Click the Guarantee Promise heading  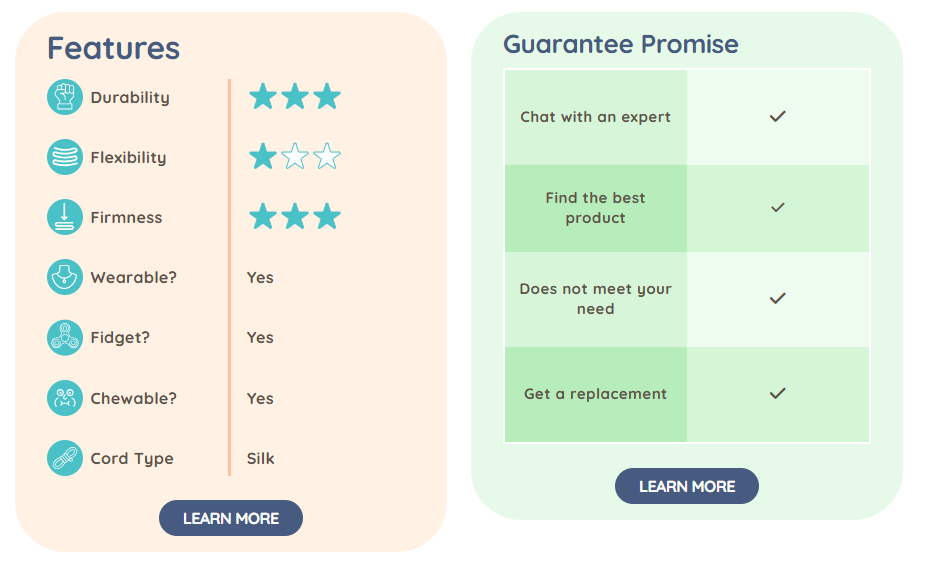click(x=621, y=44)
